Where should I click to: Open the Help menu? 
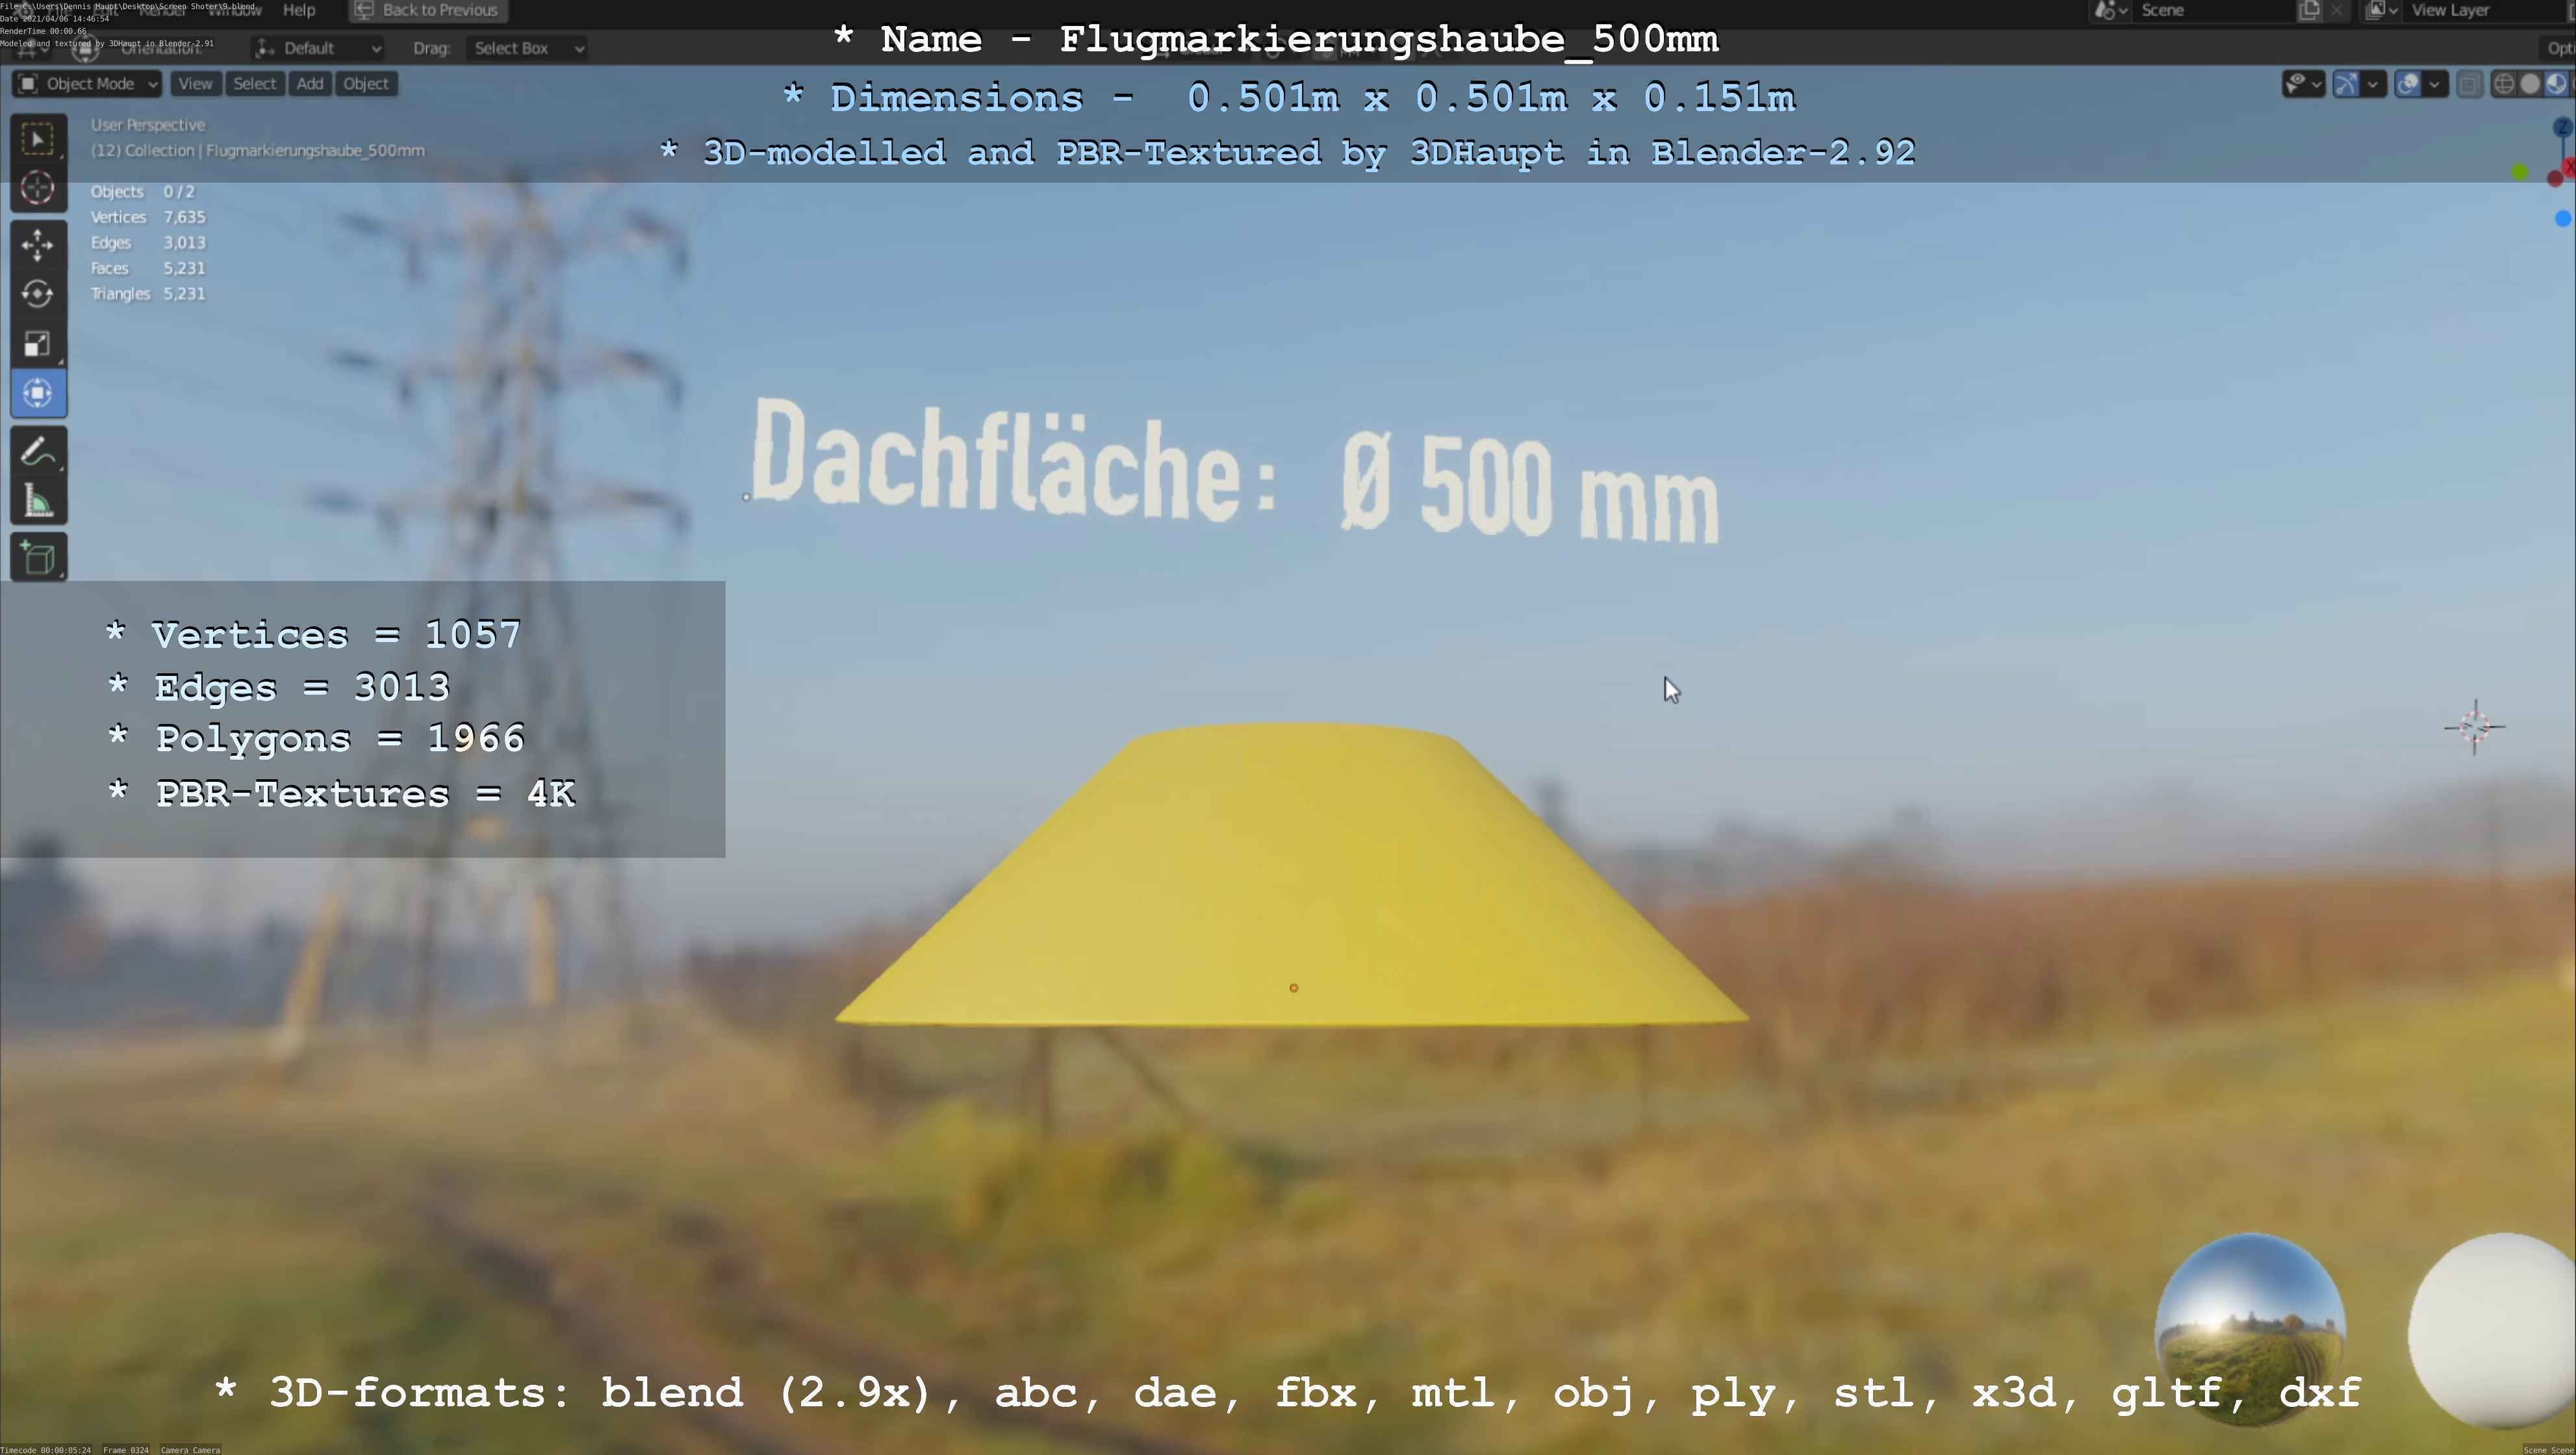pyautogui.click(x=299, y=10)
